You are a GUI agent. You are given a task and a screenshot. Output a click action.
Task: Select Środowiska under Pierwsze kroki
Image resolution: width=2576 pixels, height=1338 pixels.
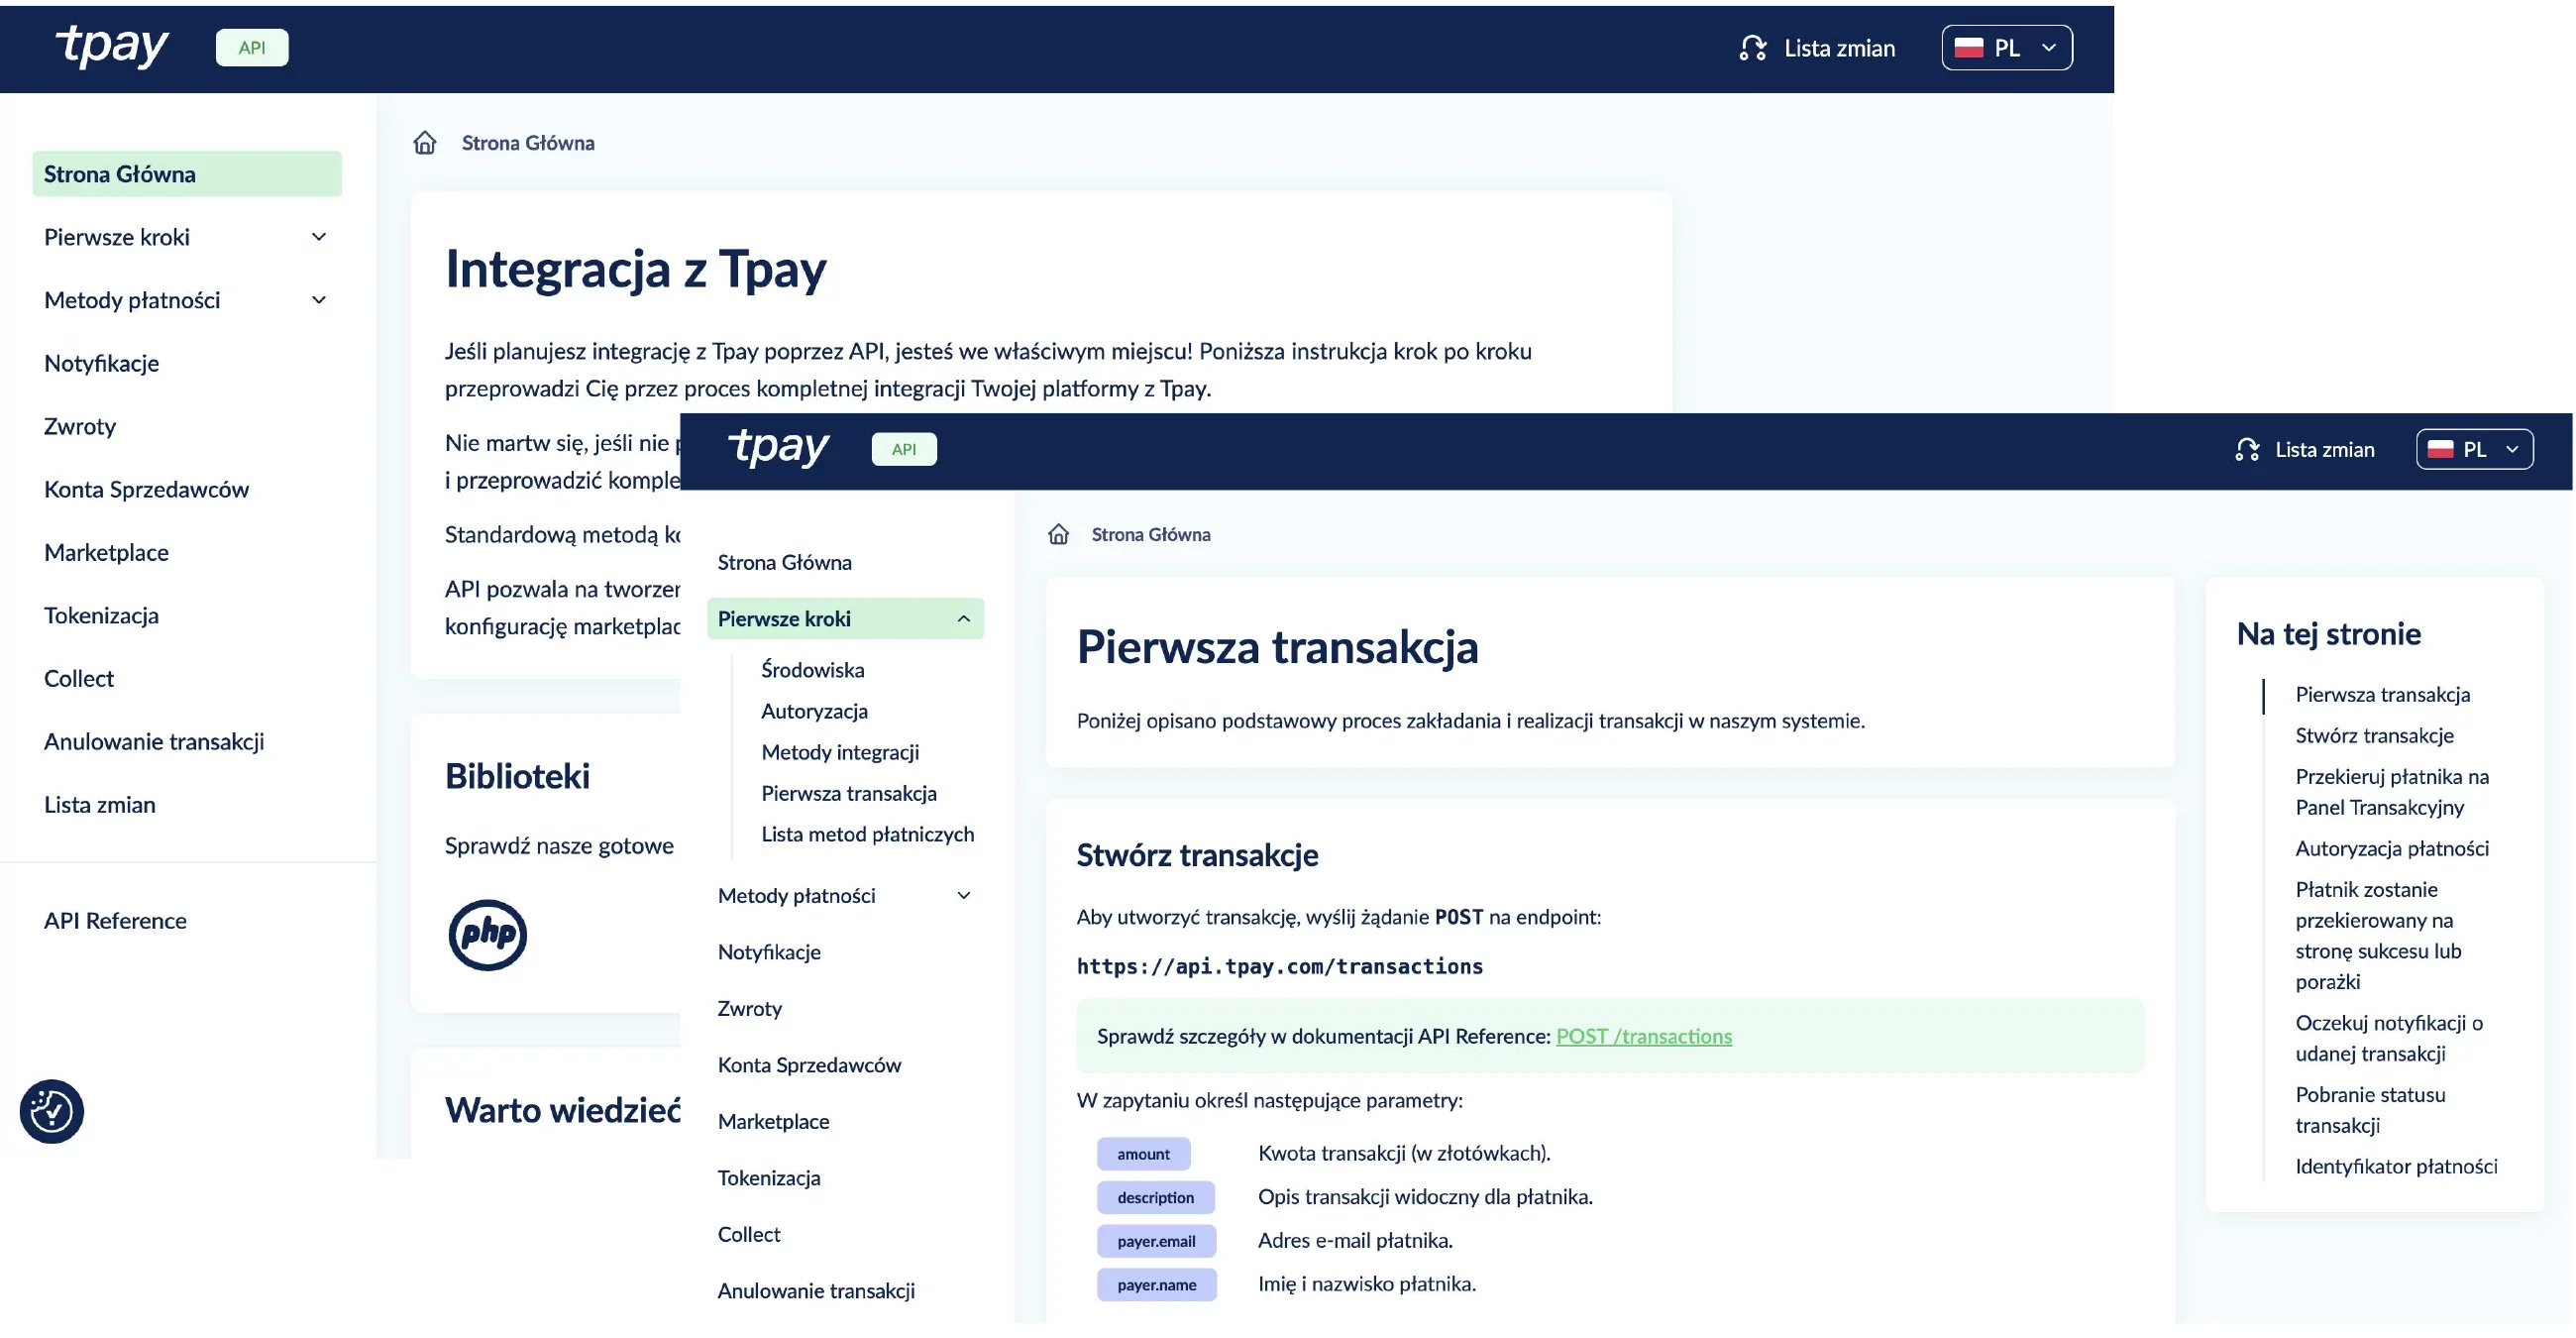click(x=813, y=669)
